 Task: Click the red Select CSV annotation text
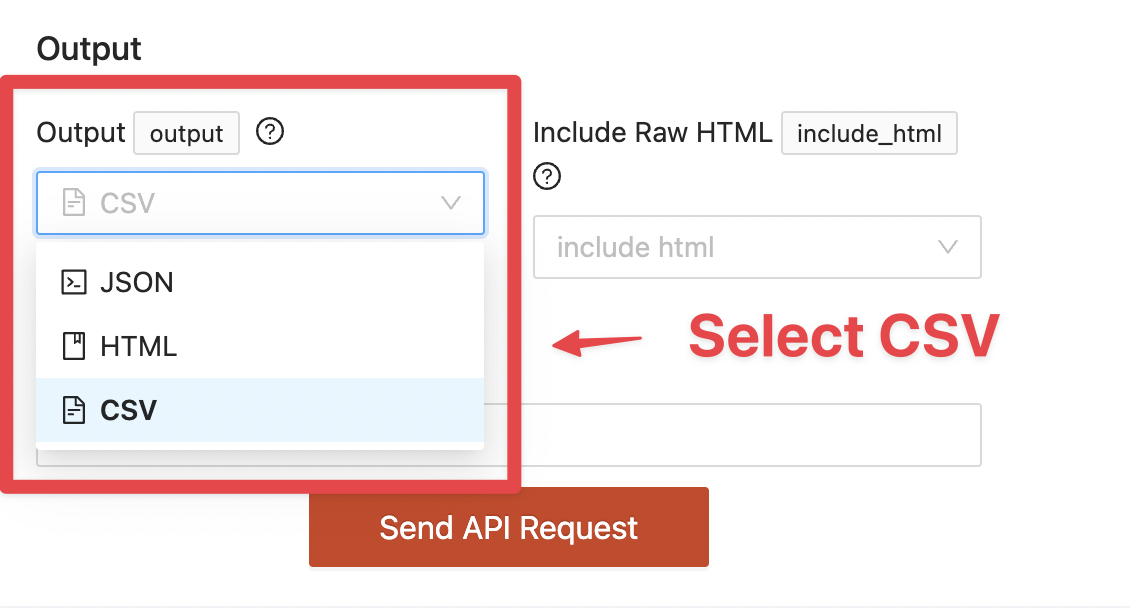point(844,336)
